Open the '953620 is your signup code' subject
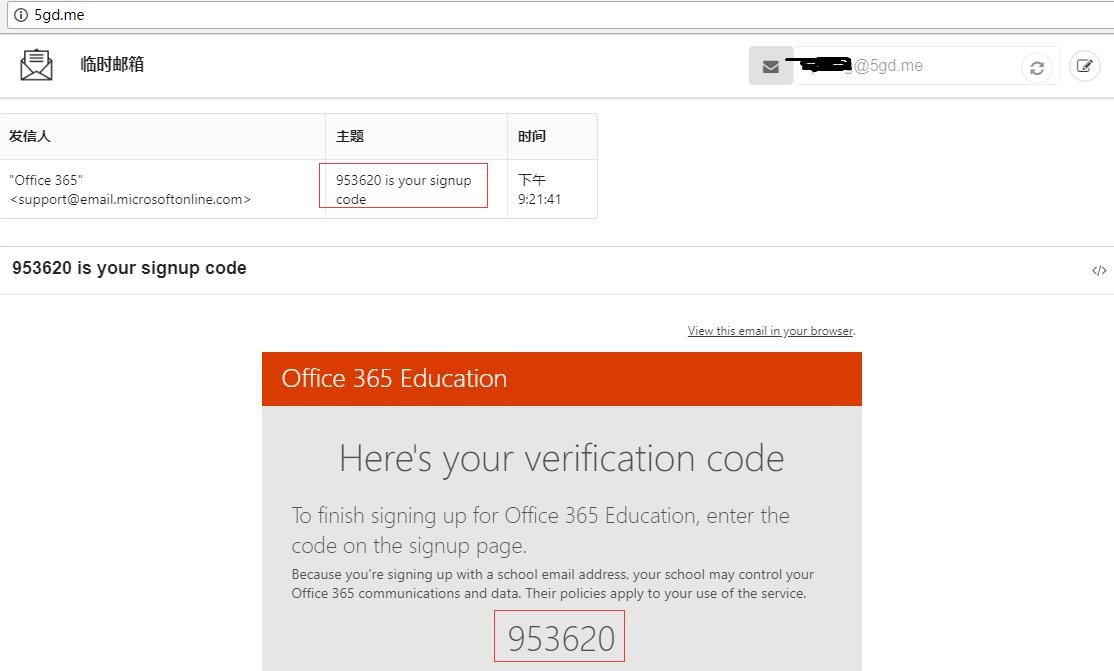 pos(404,189)
